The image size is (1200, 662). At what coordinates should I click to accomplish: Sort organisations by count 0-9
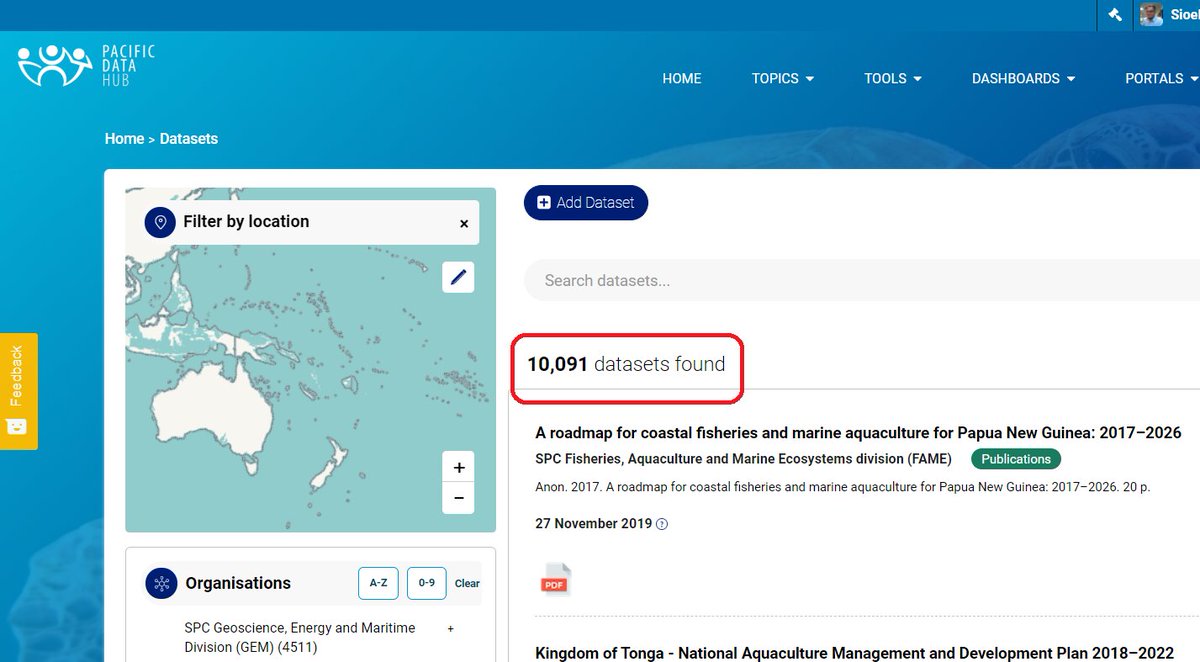tap(426, 583)
